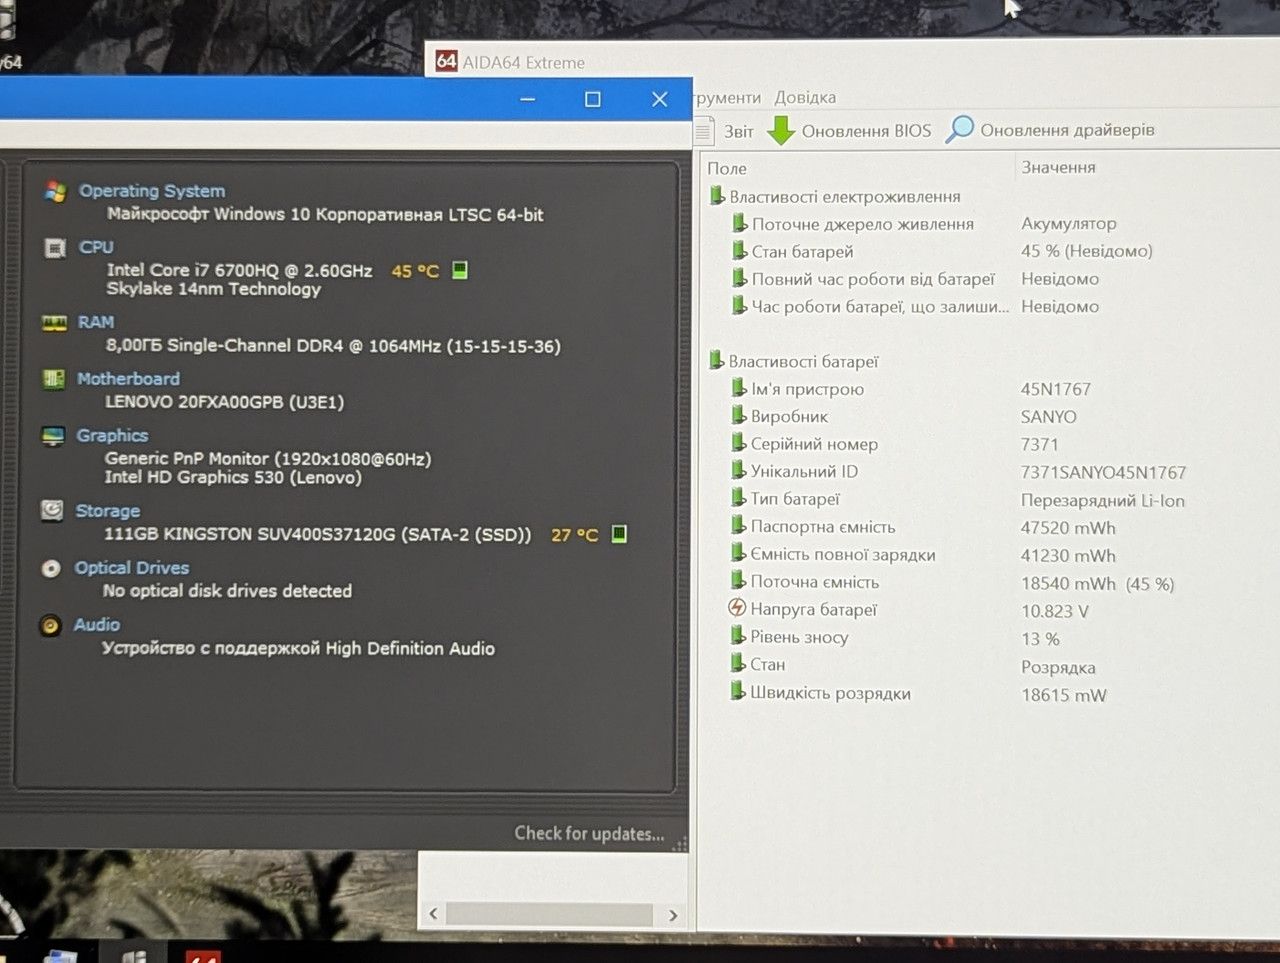Click the horizontal scrollbar right arrow

coord(673,914)
